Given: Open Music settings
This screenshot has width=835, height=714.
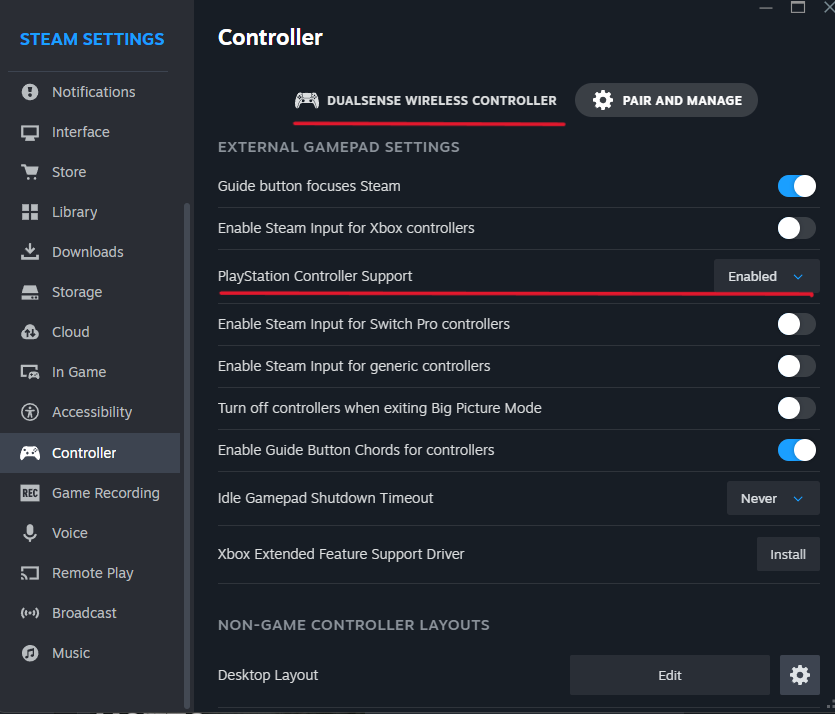Looking at the screenshot, I should coord(90,653).
